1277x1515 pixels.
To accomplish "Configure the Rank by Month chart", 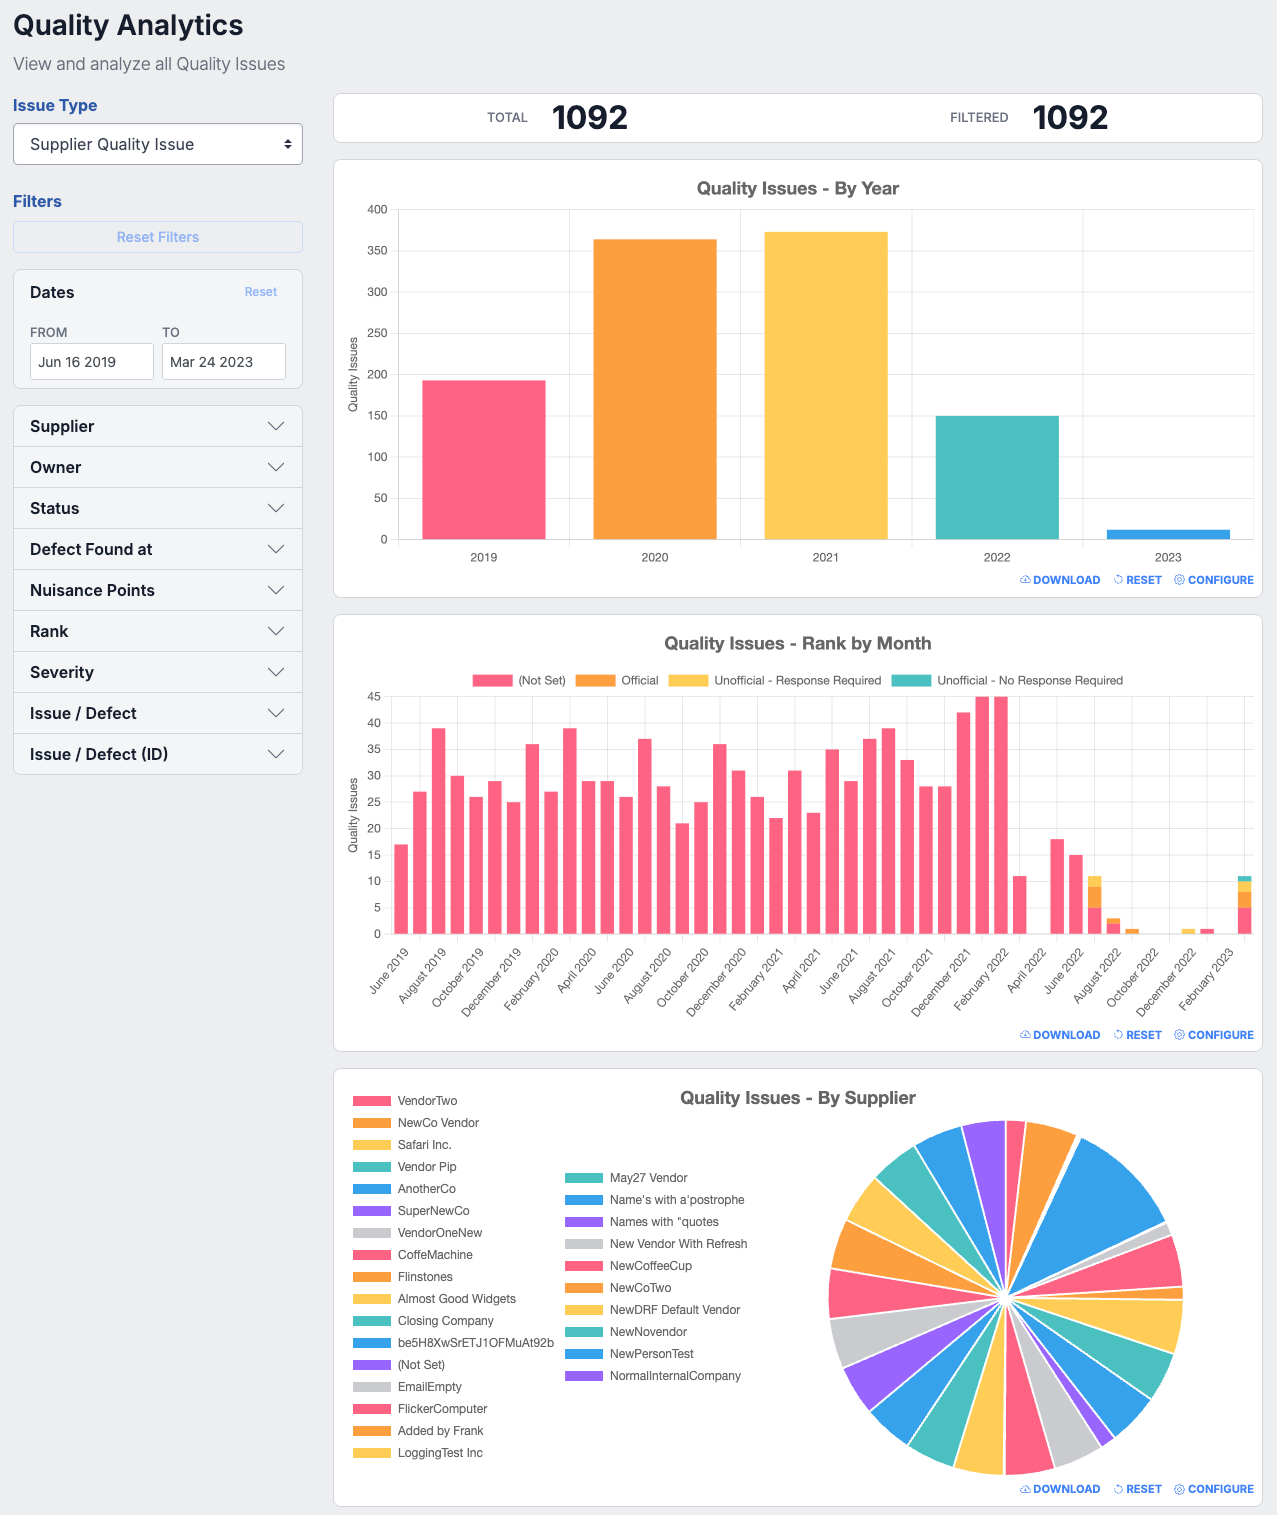I will coord(1214,1035).
